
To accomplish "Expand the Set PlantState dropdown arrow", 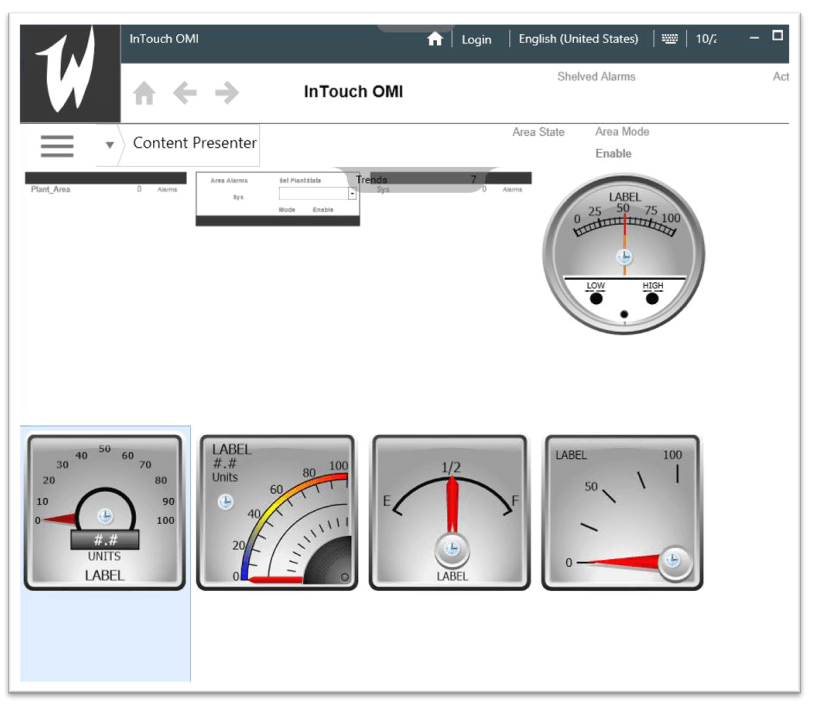I will (352, 194).
